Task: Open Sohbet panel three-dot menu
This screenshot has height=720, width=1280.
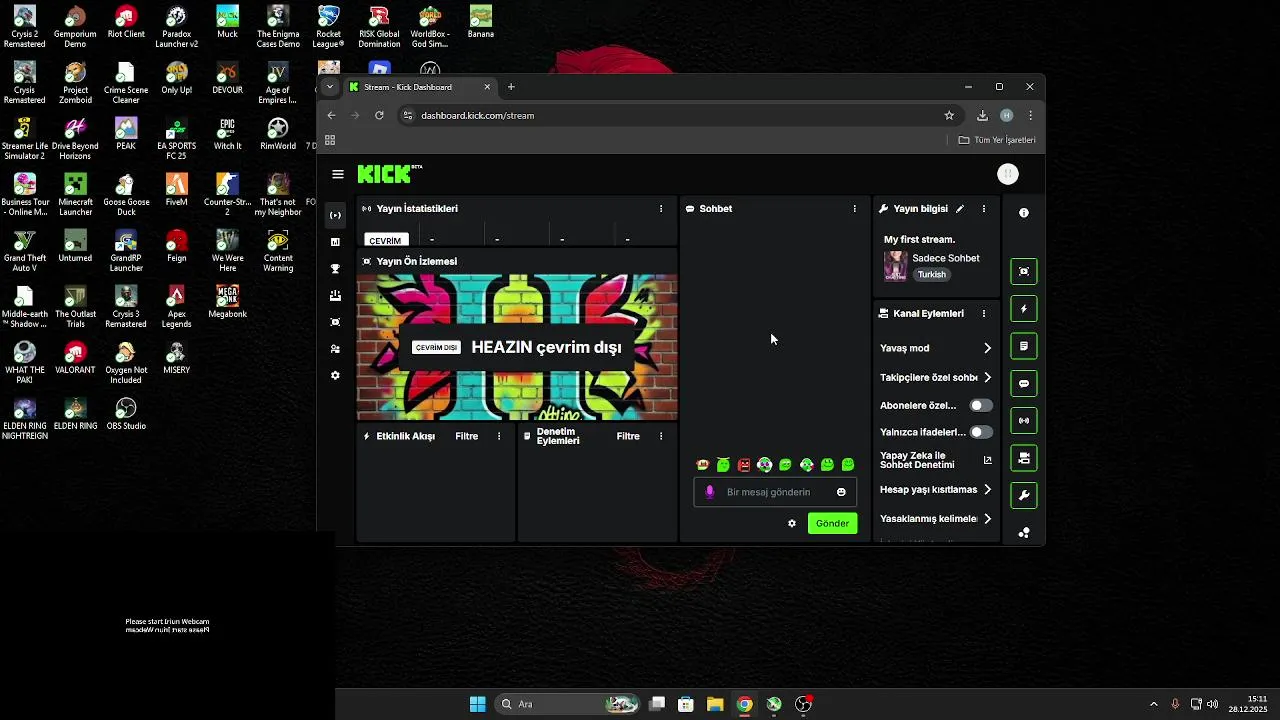Action: click(x=854, y=209)
